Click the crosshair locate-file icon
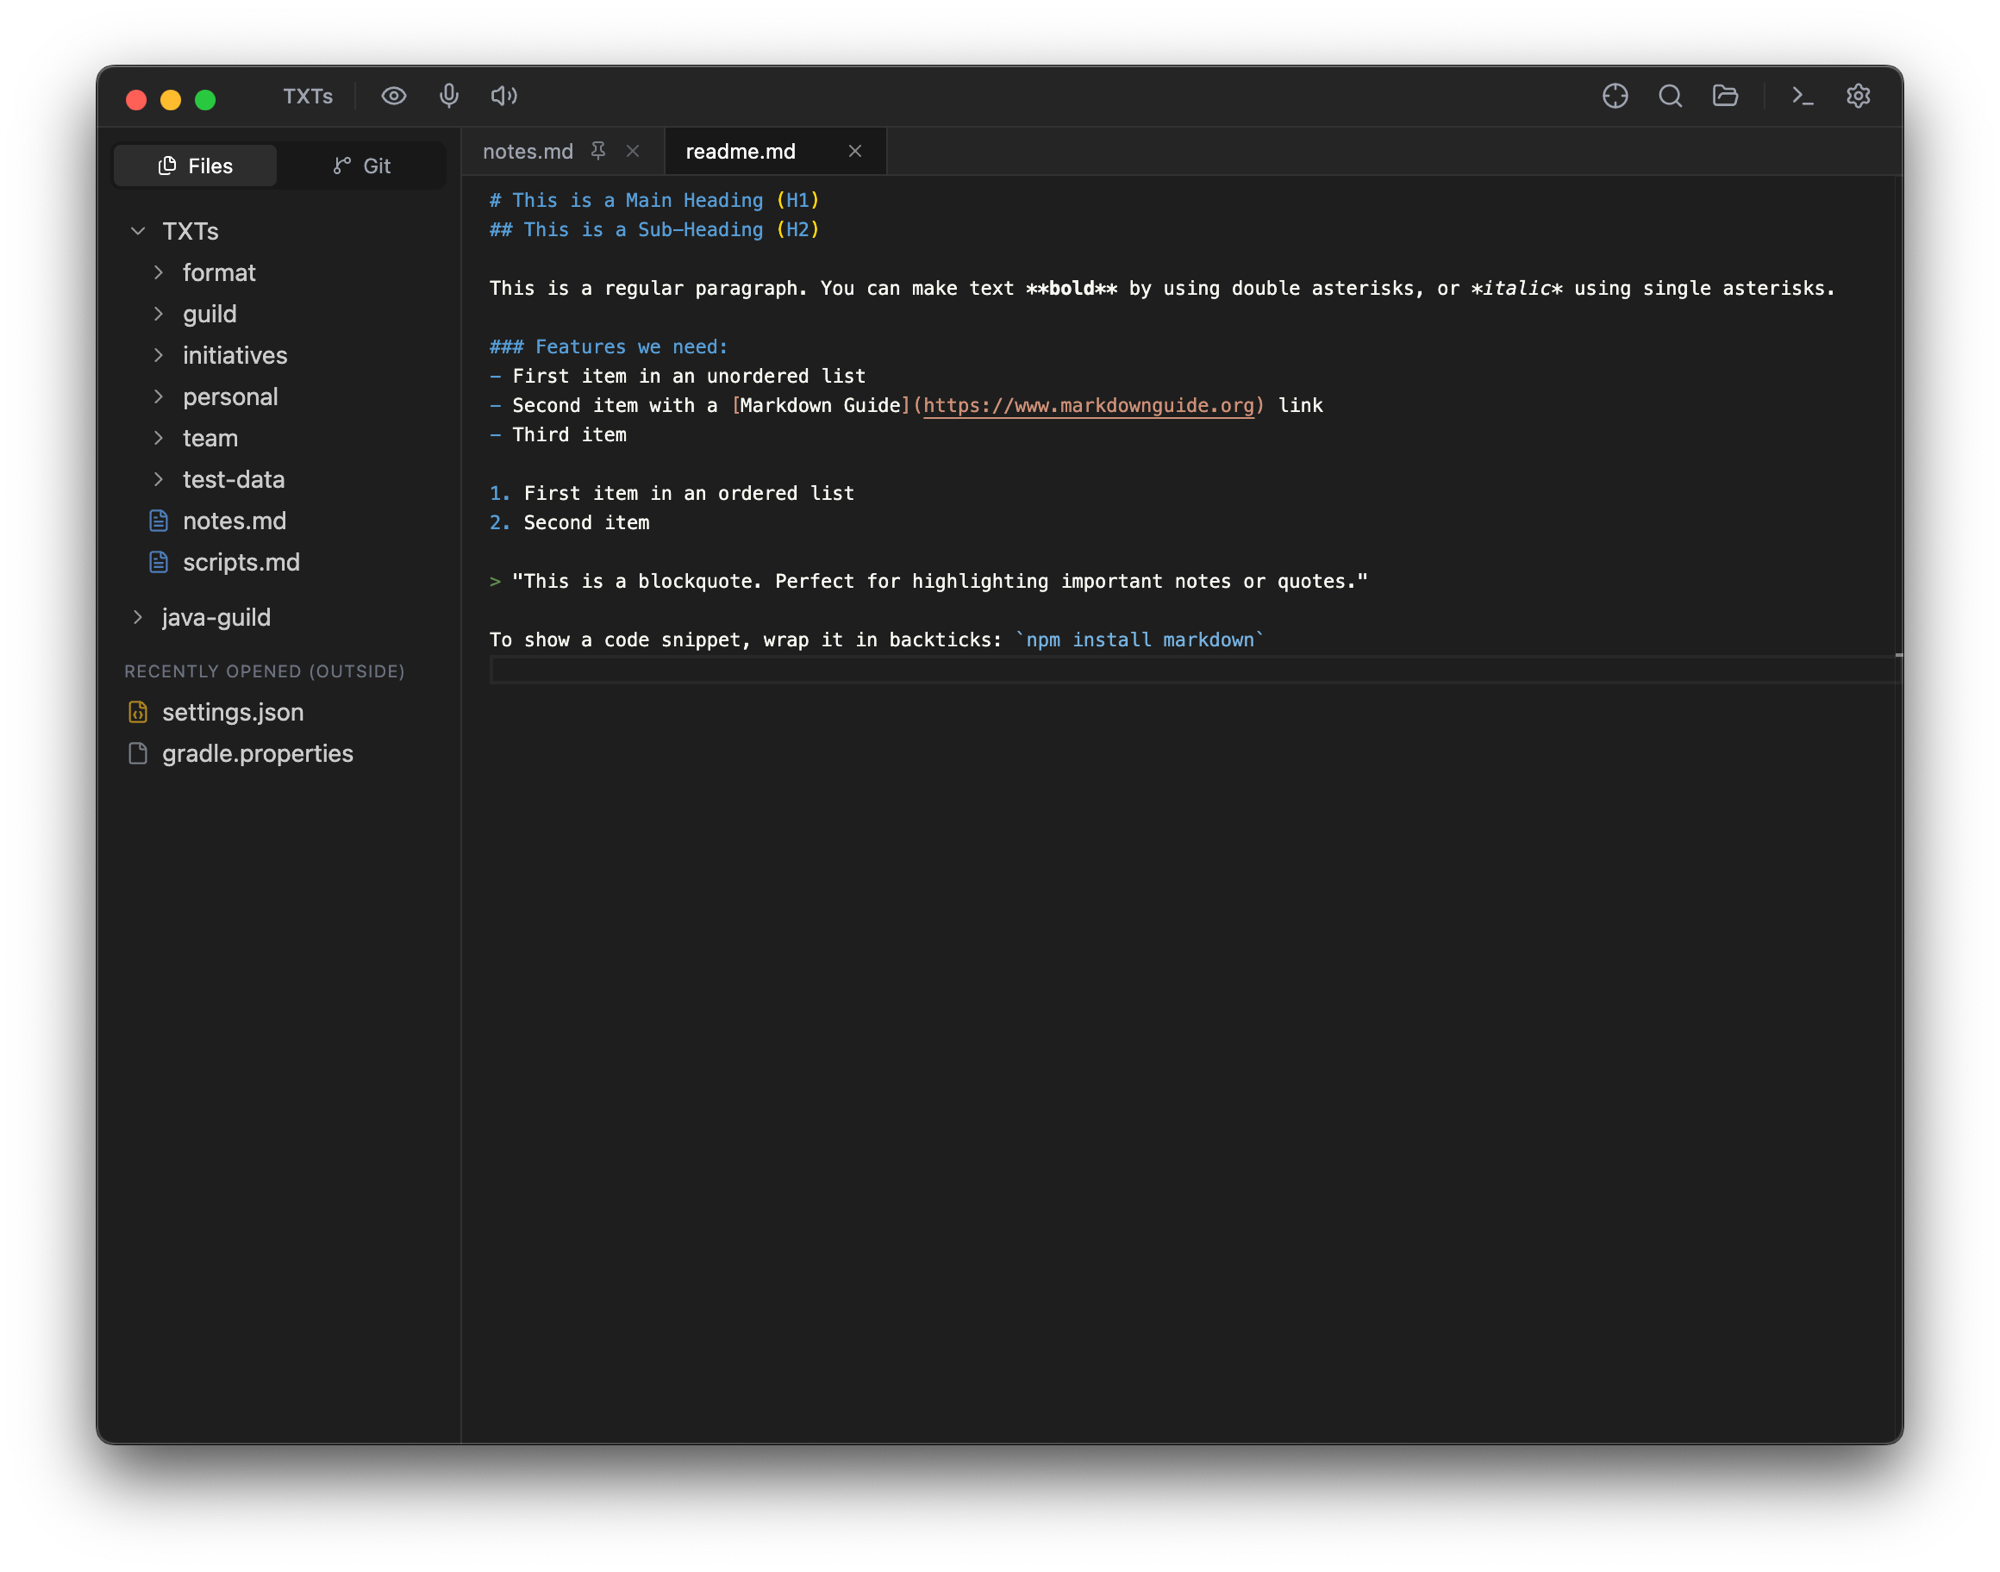Viewport: 2000px width, 1572px height. [x=1615, y=96]
